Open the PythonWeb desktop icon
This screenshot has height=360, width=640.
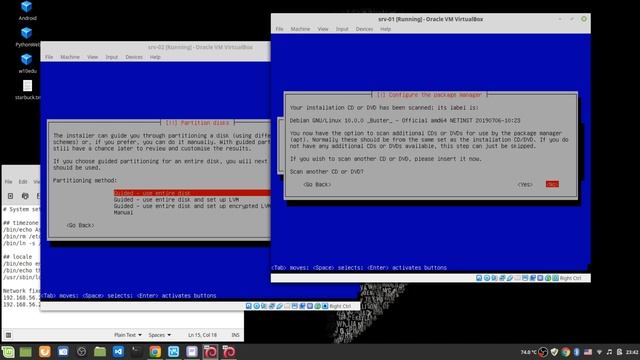click(27, 37)
